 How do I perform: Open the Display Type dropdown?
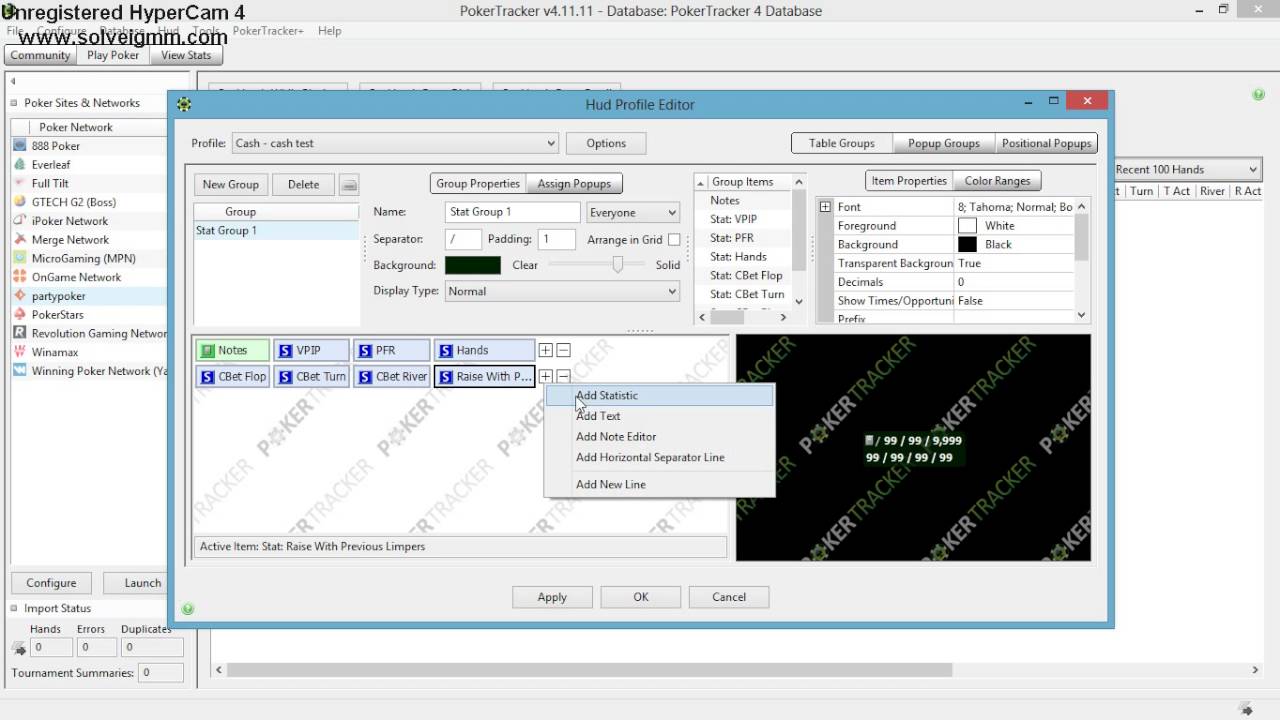coord(562,291)
